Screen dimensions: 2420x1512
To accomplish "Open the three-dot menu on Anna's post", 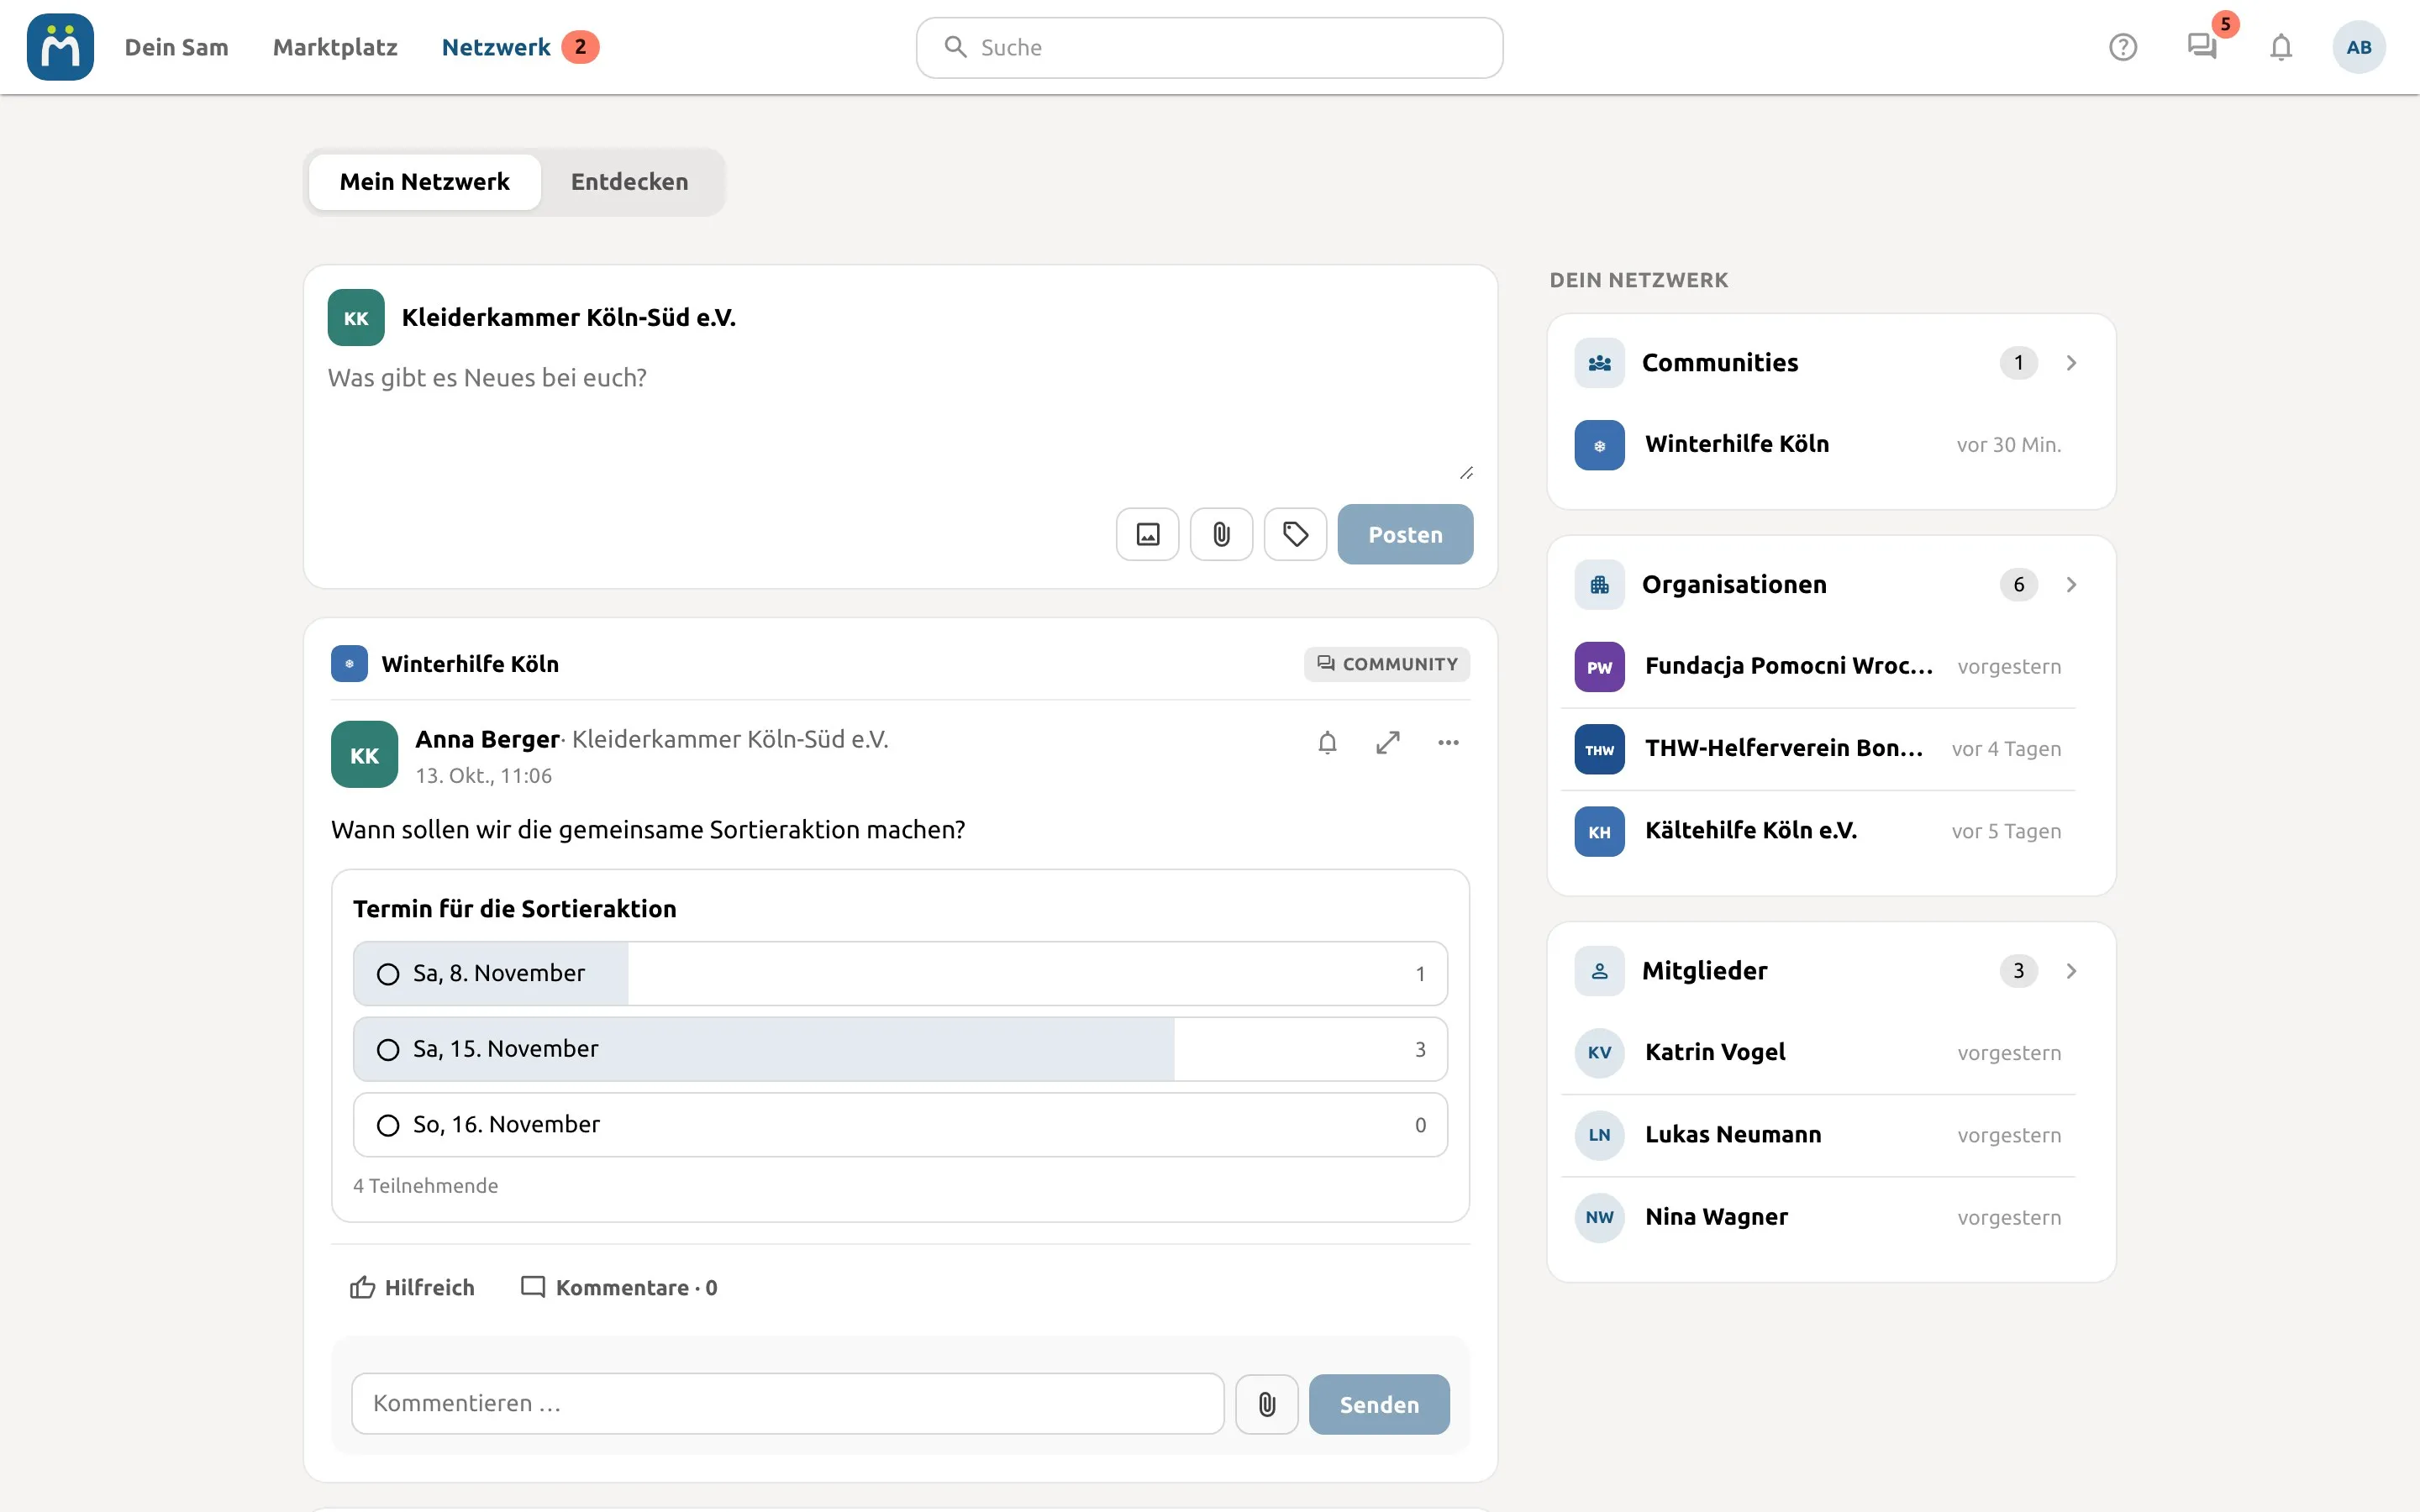I will [1448, 742].
